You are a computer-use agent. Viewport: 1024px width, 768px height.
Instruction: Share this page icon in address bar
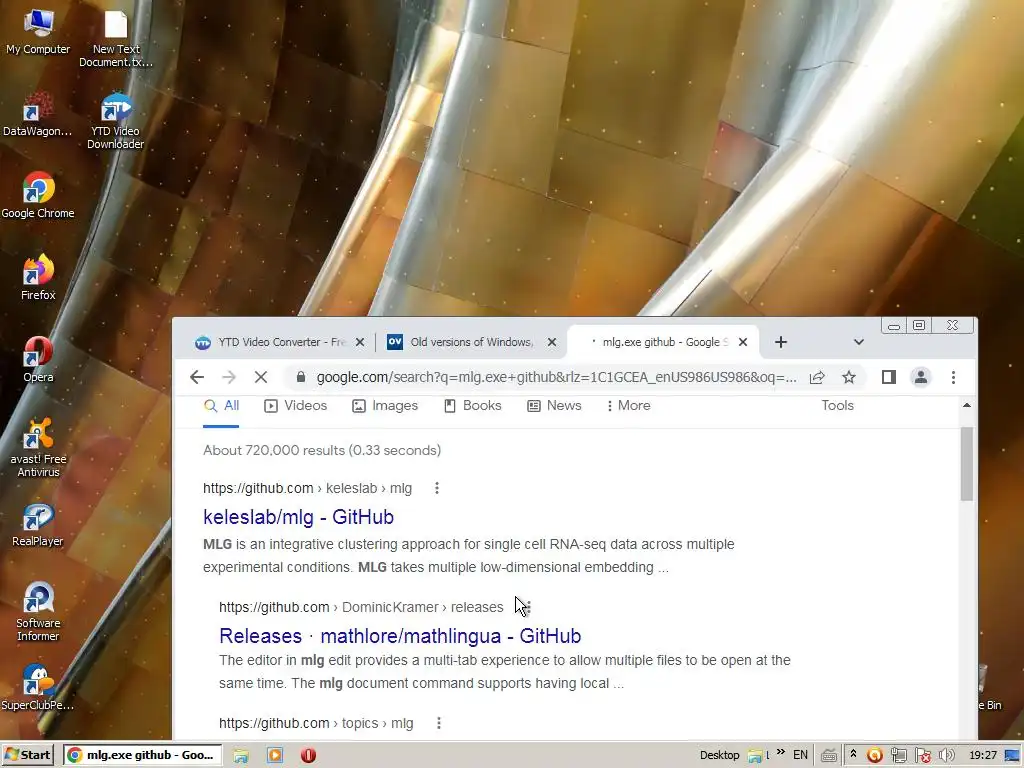tap(817, 377)
